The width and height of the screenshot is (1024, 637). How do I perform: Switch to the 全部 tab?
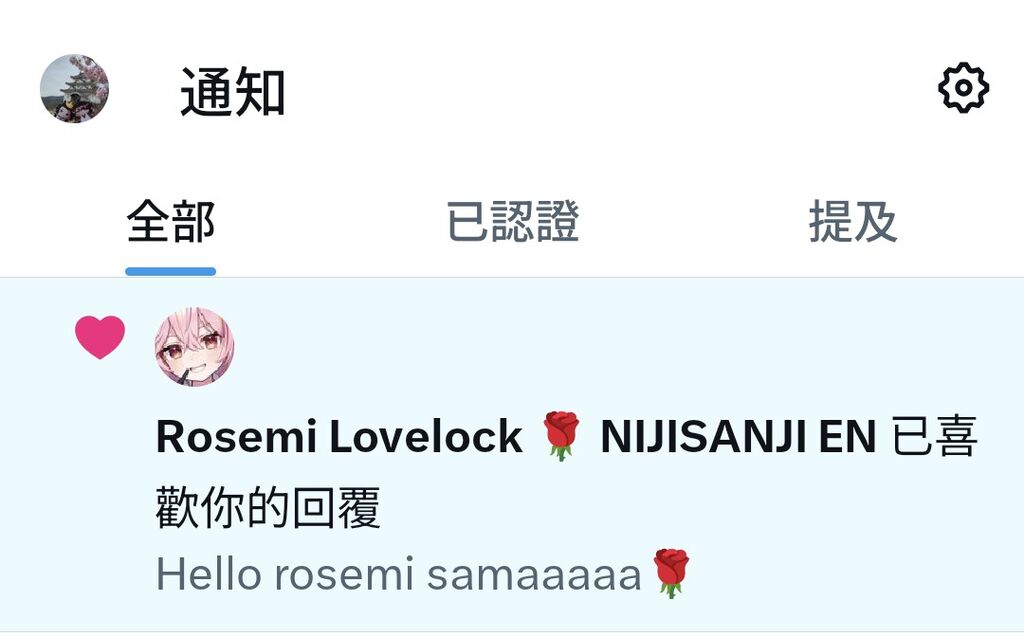coord(170,222)
